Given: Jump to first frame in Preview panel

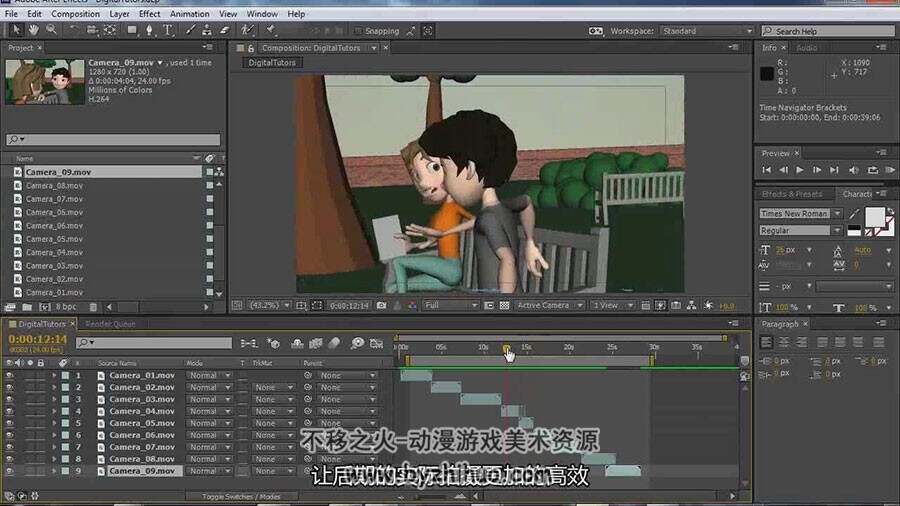Looking at the screenshot, I should click(766, 170).
